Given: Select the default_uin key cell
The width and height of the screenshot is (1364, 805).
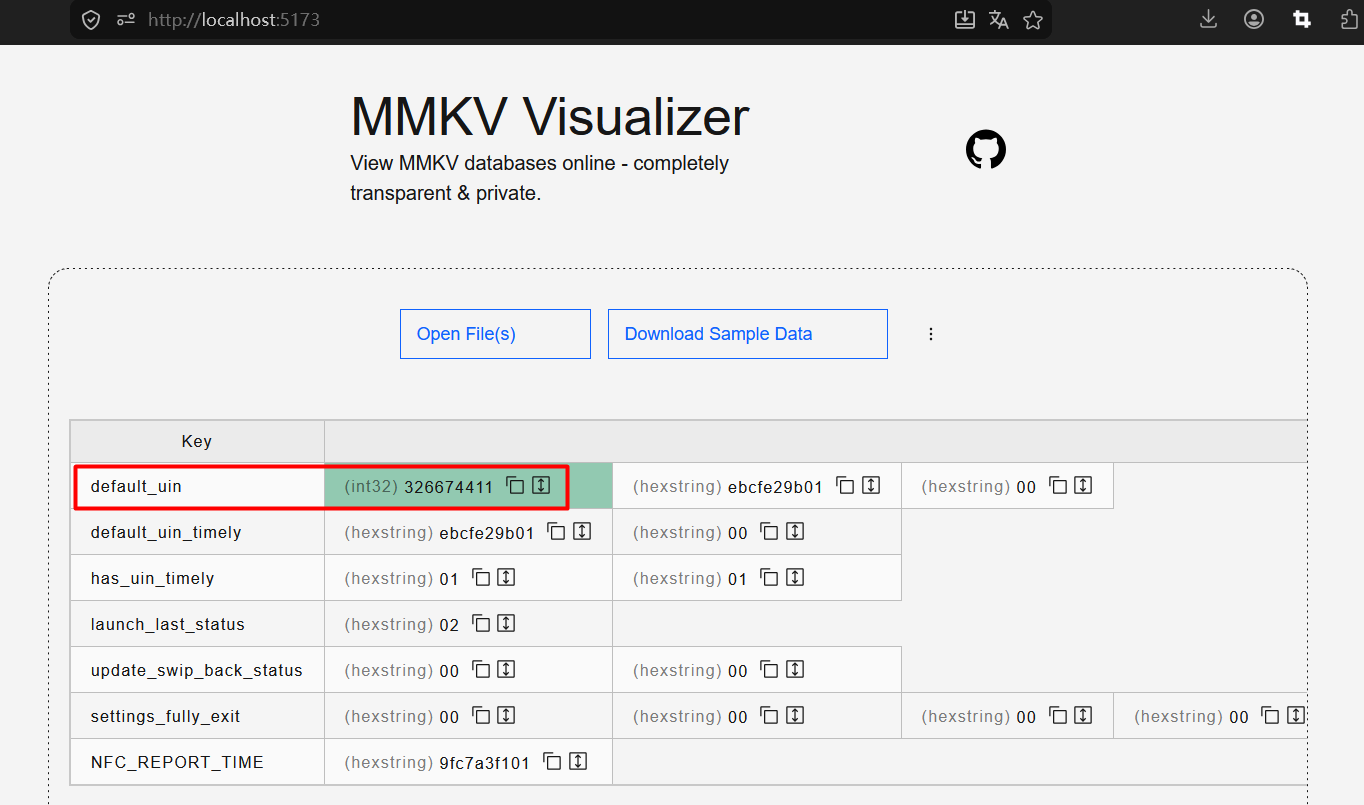Looking at the screenshot, I should click(197, 486).
